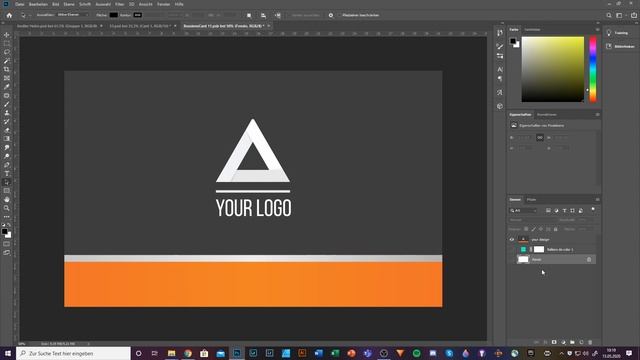This screenshot has height=360, width=640.
Task: Open the workspace switcher icon top right
Action: pyautogui.click(x=619, y=15)
